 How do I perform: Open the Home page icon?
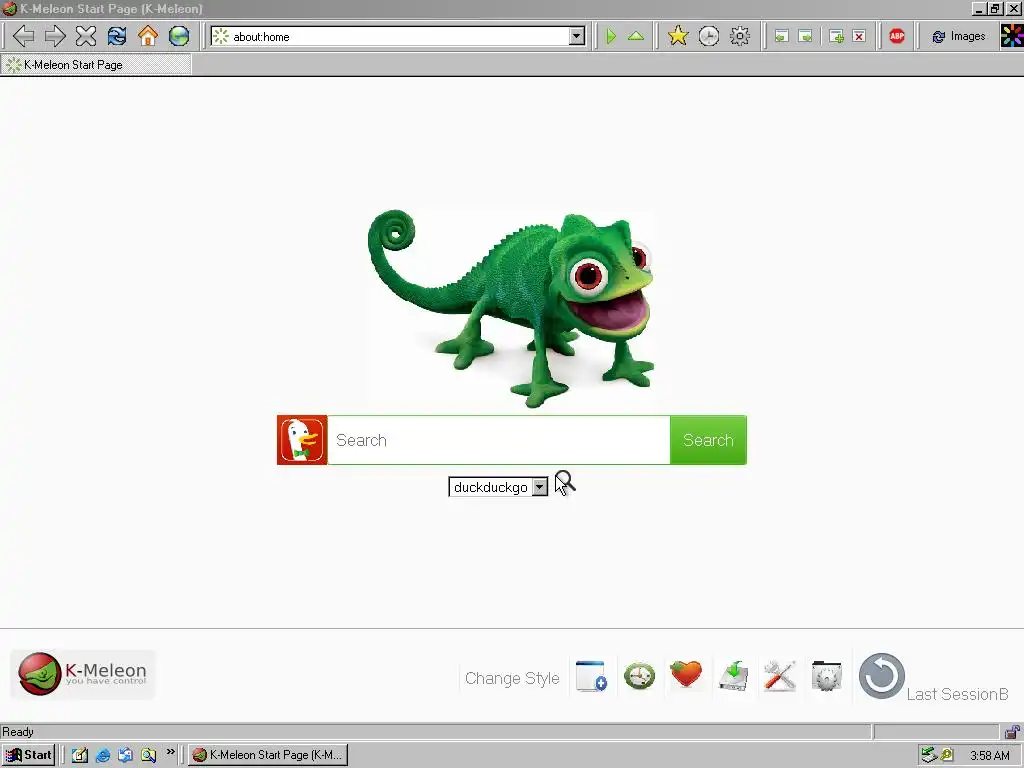coord(148,36)
